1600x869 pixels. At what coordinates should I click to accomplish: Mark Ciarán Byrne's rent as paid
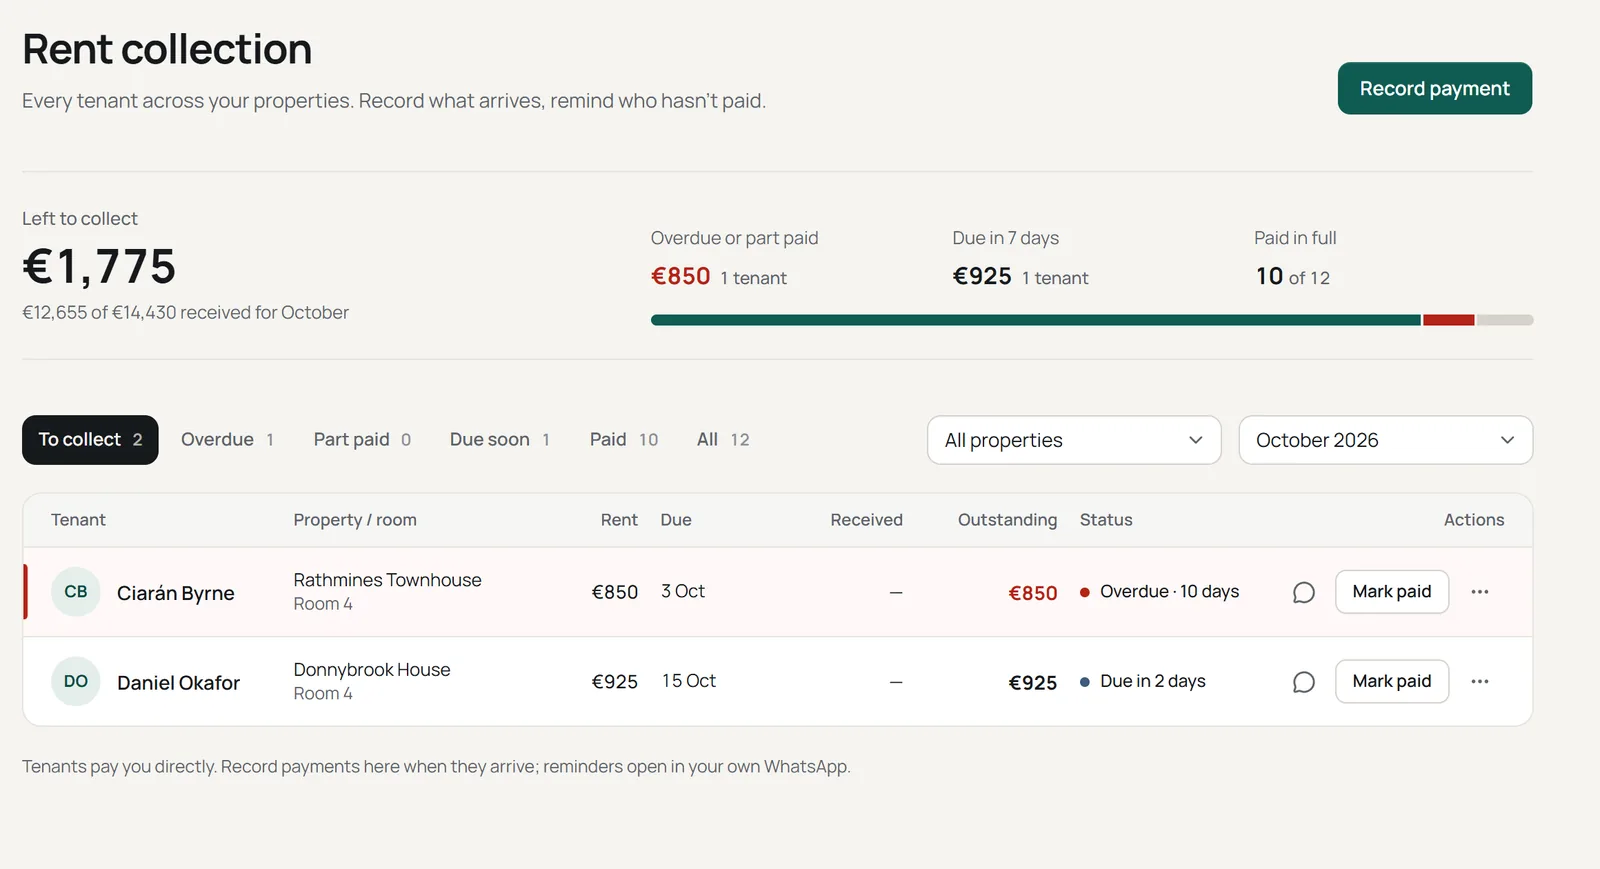1392,592
